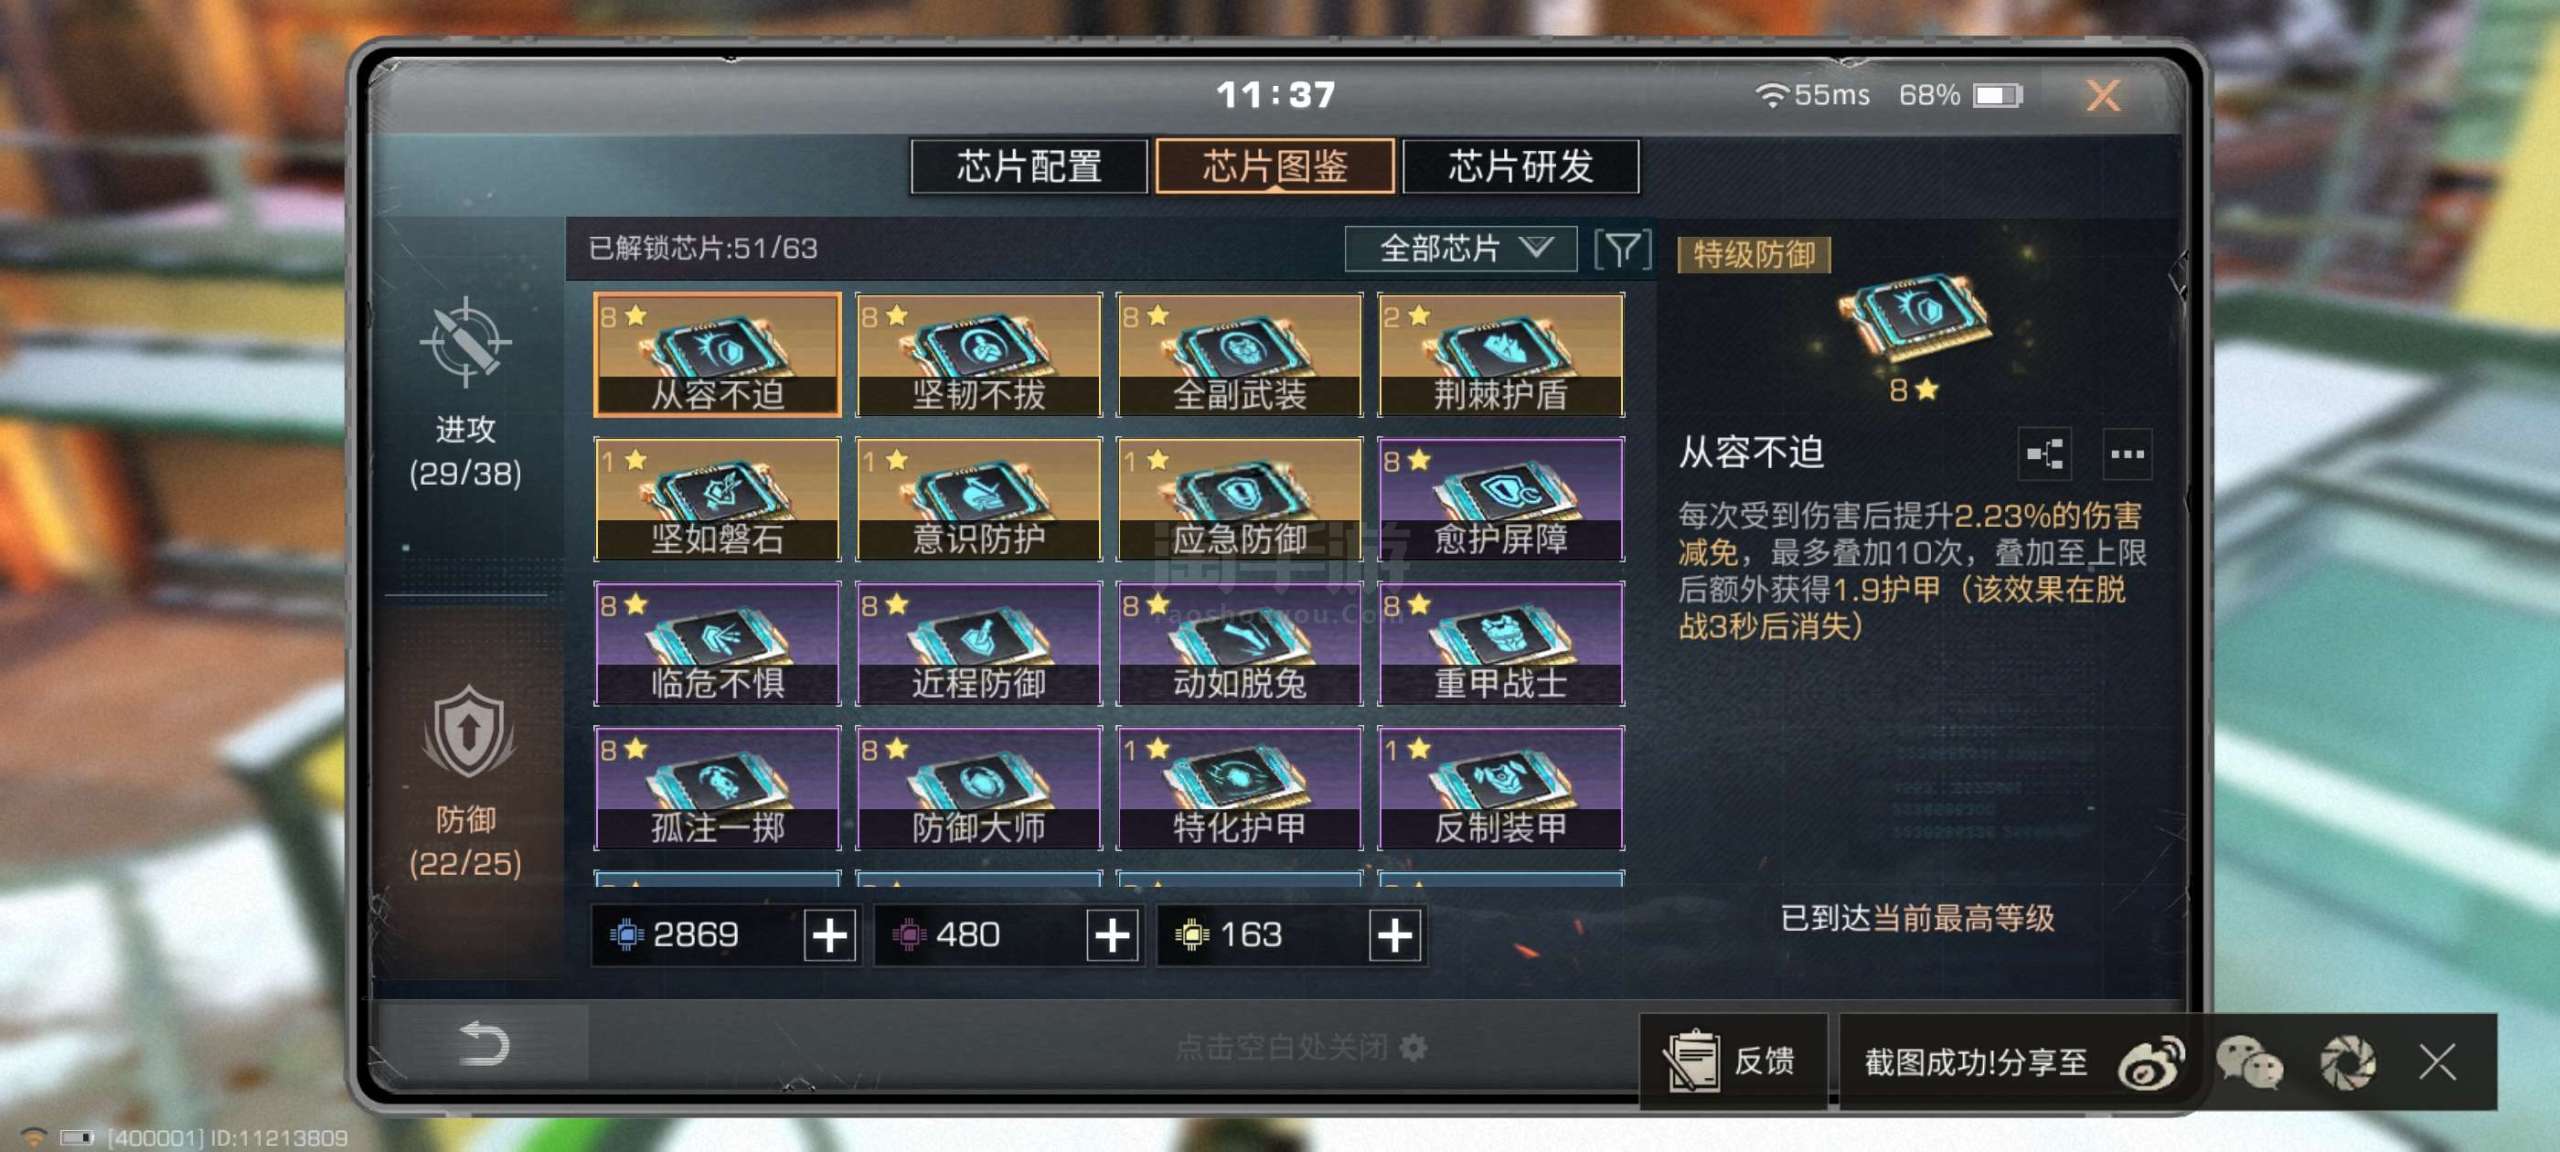Switch to the 芯片研发 tab

click(x=1521, y=166)
